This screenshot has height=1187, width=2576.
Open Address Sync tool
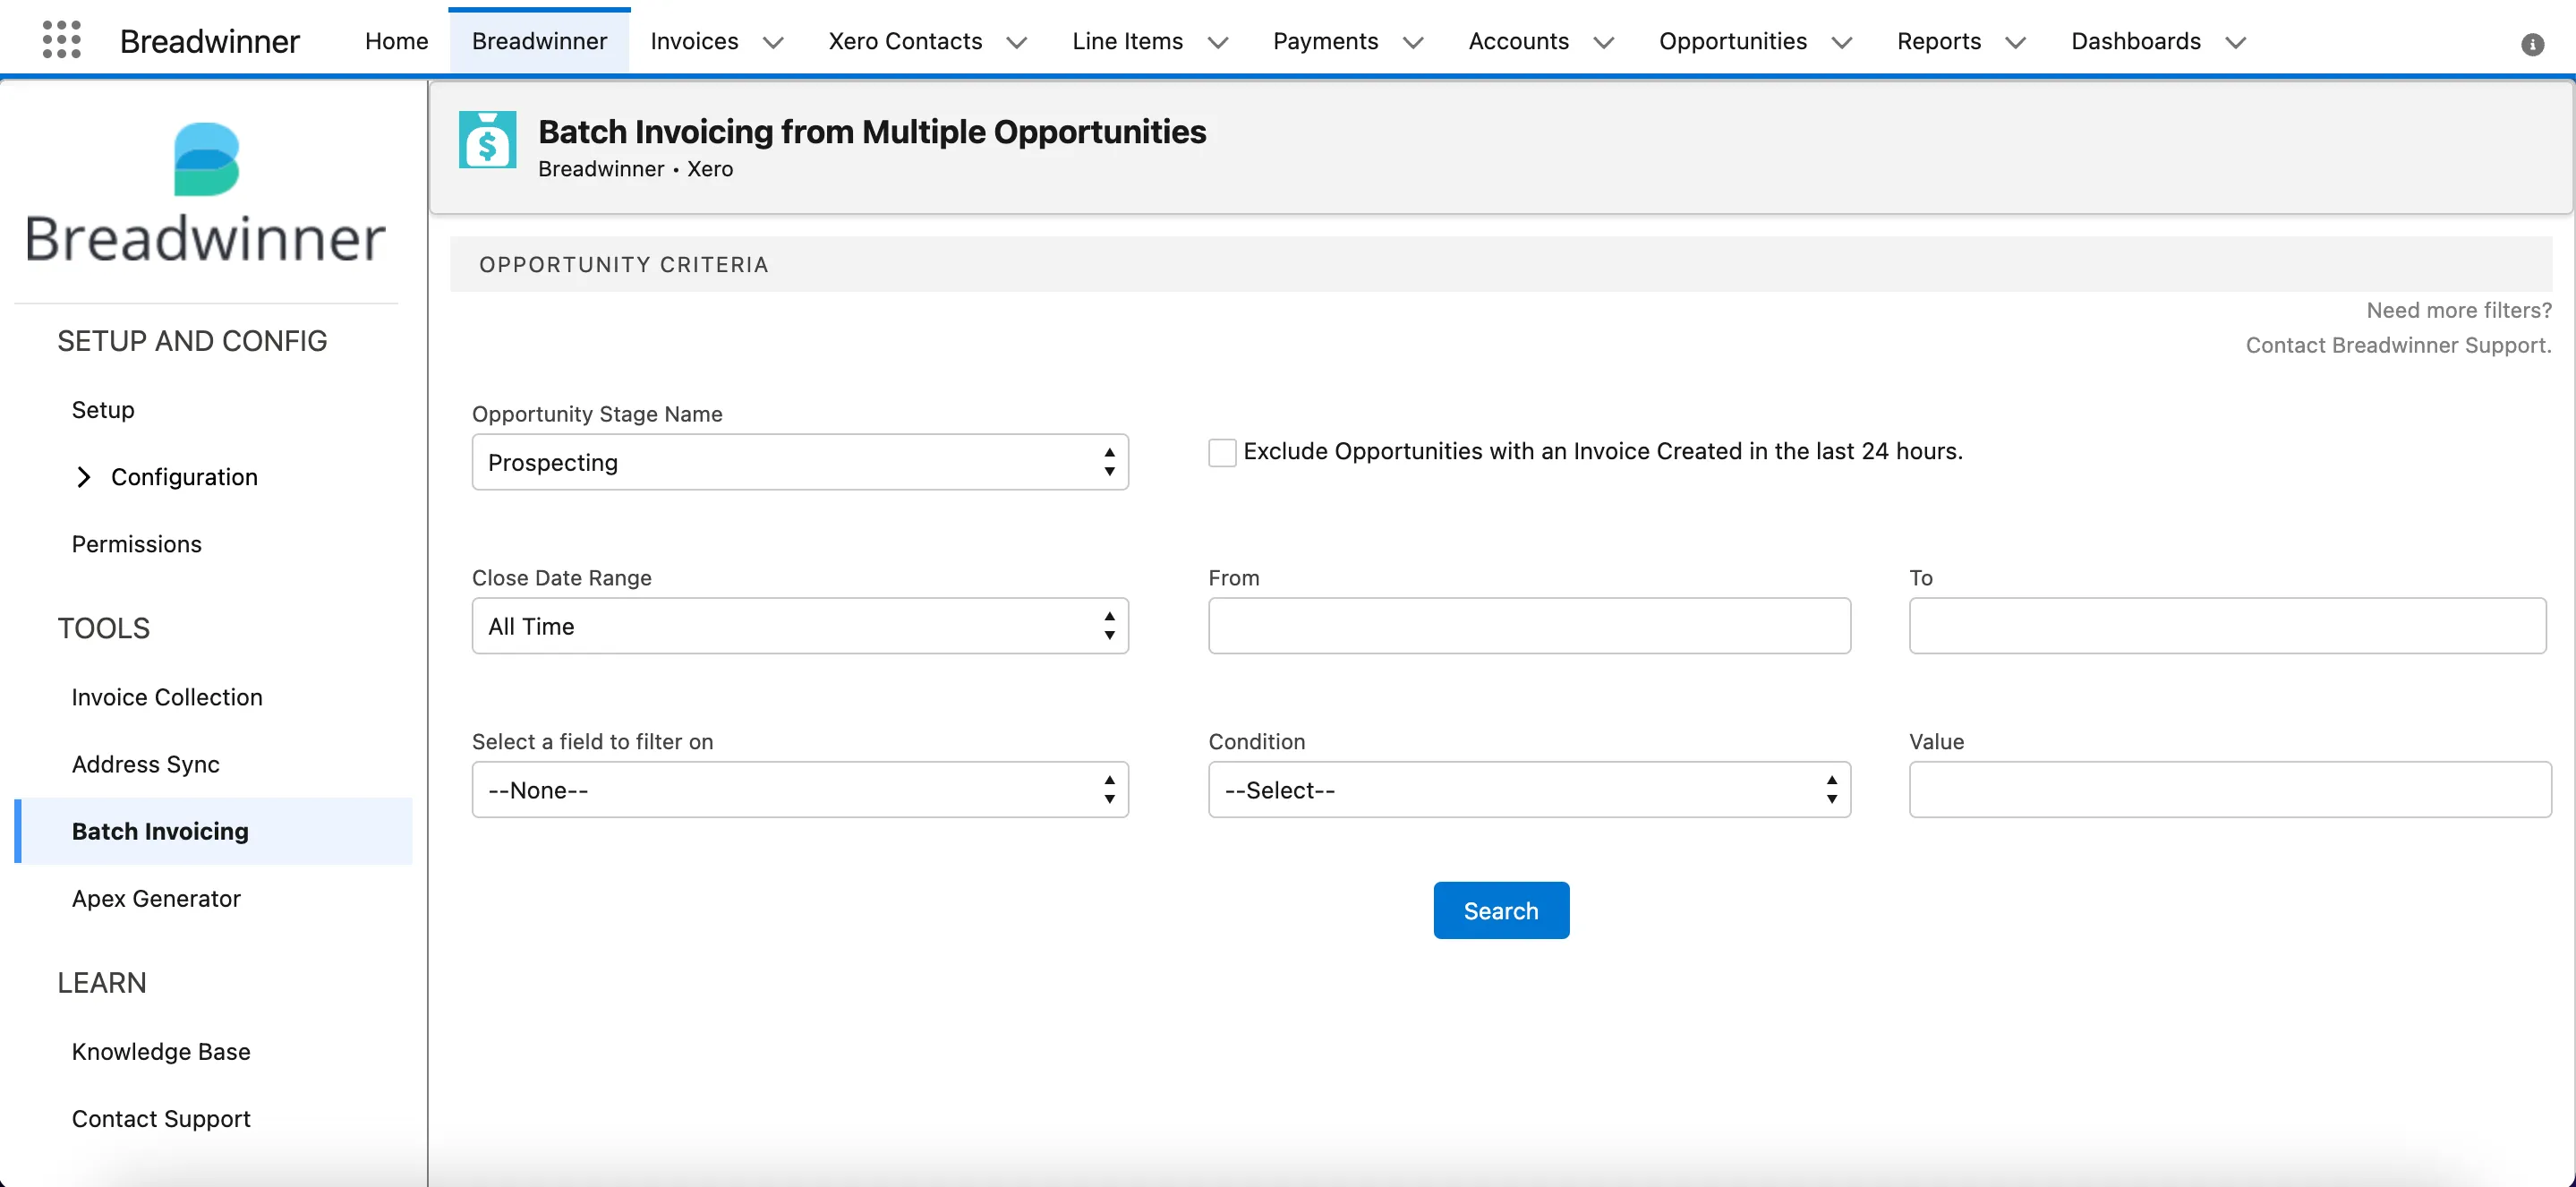146,764
